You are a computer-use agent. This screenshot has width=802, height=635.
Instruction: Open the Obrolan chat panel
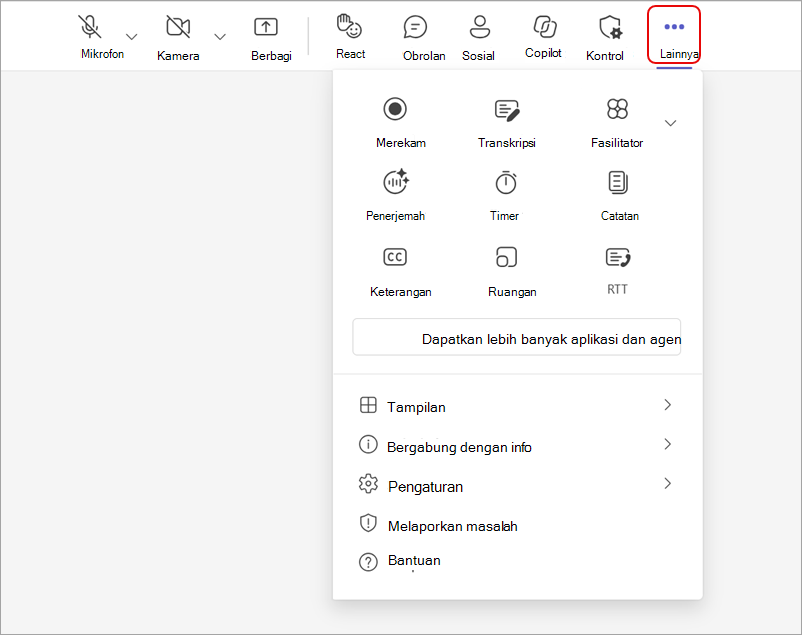pos(424,37)
